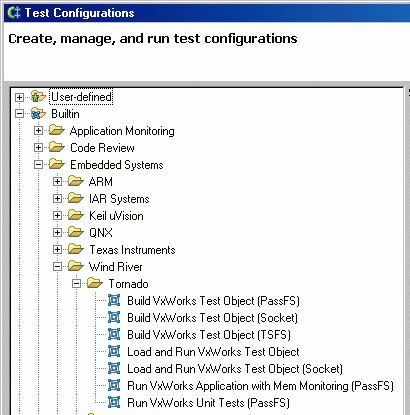The height and width of the screenshot is (415, 410).
Task: Collapse the Builtin node
Action: 19,114
